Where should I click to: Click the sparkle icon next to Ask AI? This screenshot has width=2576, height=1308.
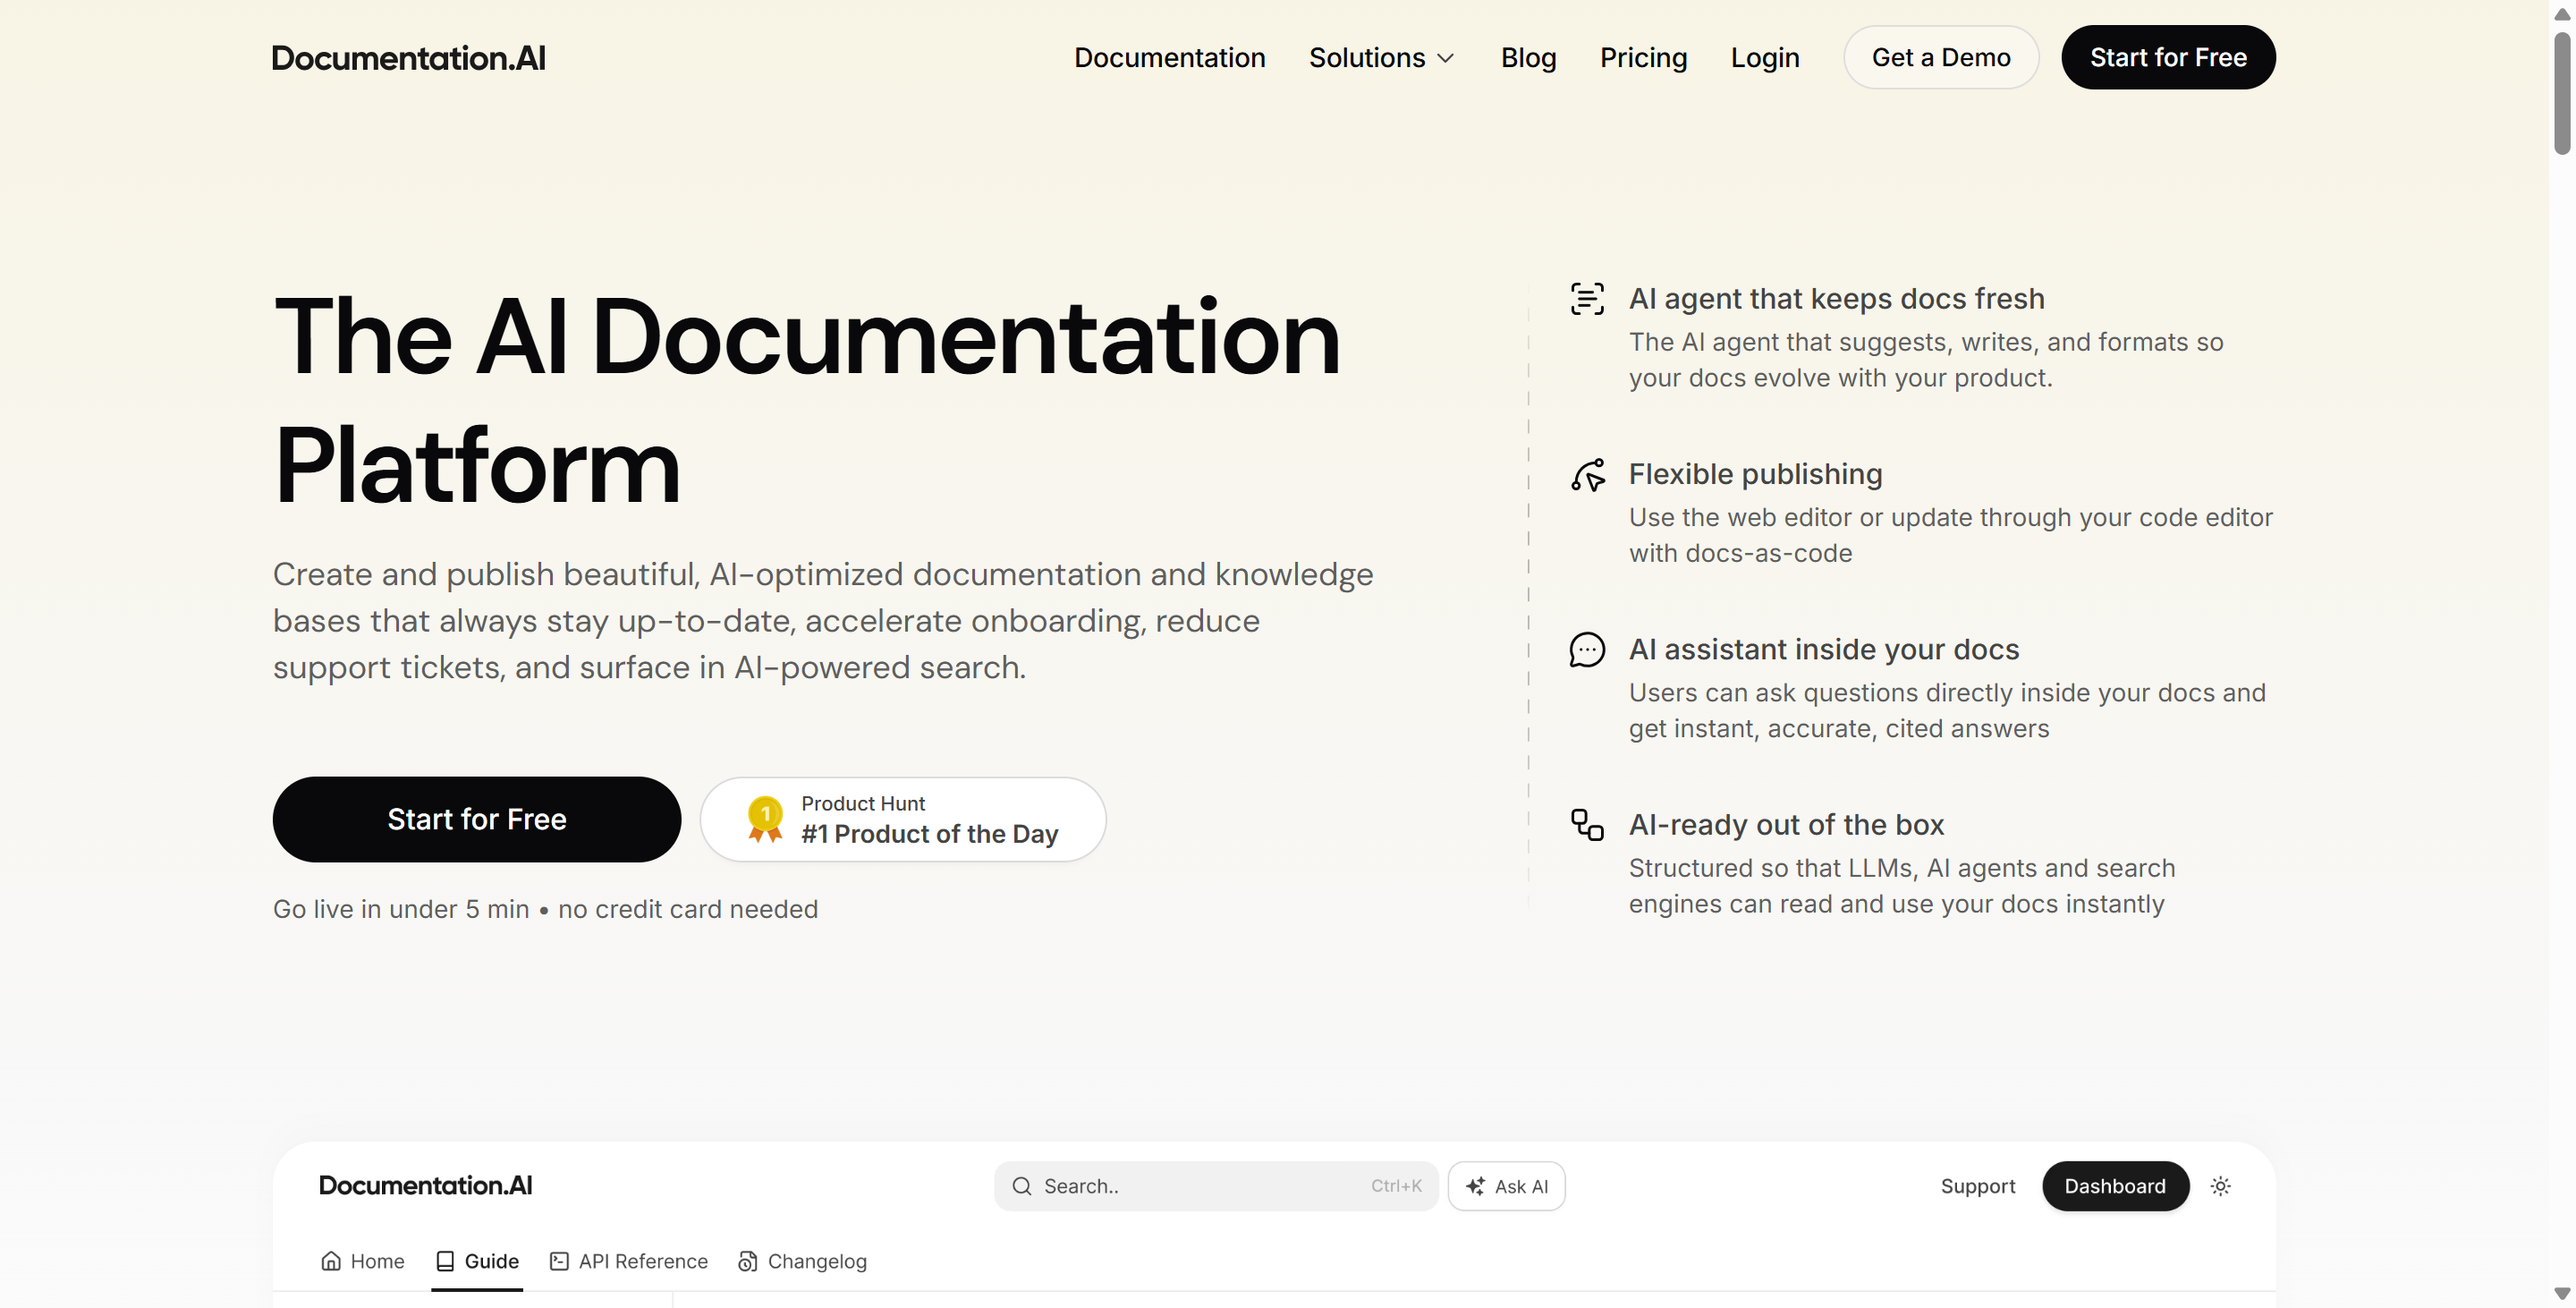[x=1477, y=1185]
